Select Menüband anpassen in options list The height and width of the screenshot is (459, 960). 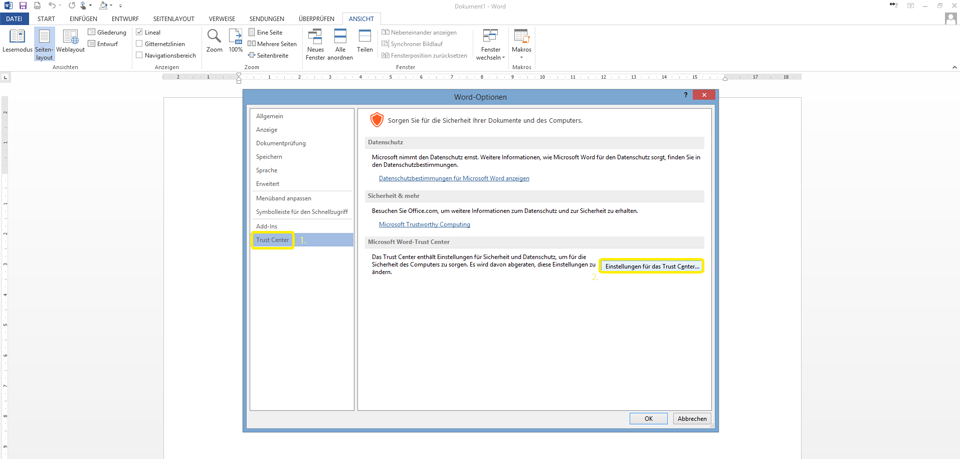tap(283, 198)
